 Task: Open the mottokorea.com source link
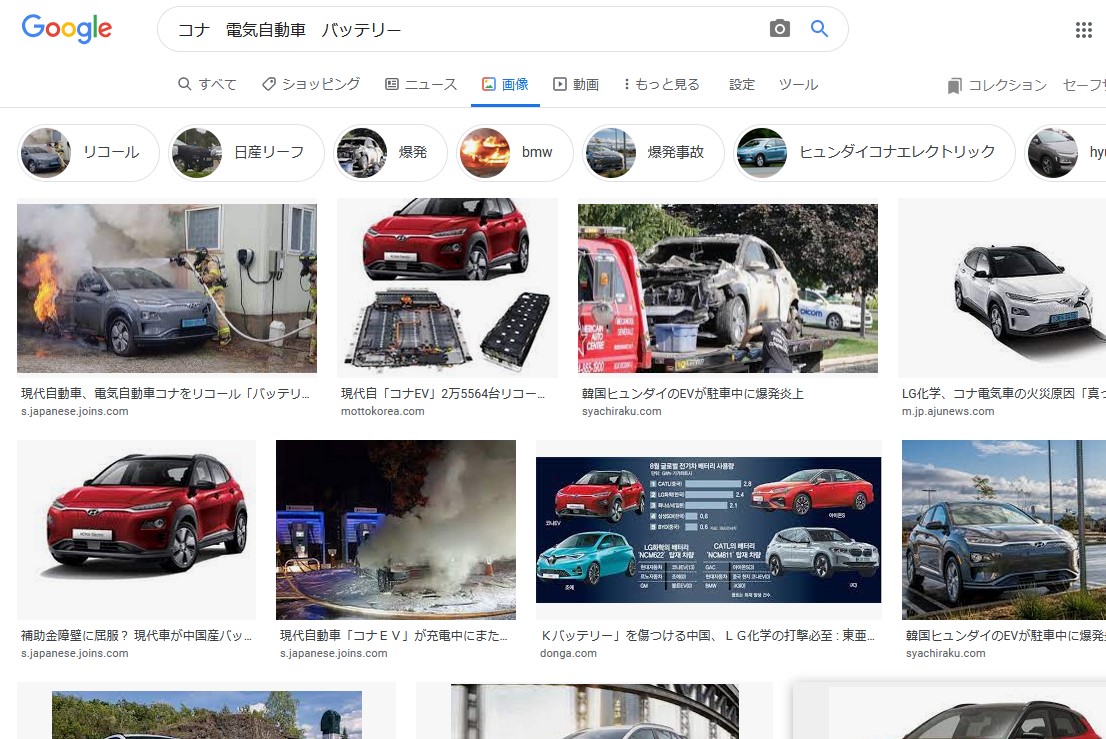382,411
